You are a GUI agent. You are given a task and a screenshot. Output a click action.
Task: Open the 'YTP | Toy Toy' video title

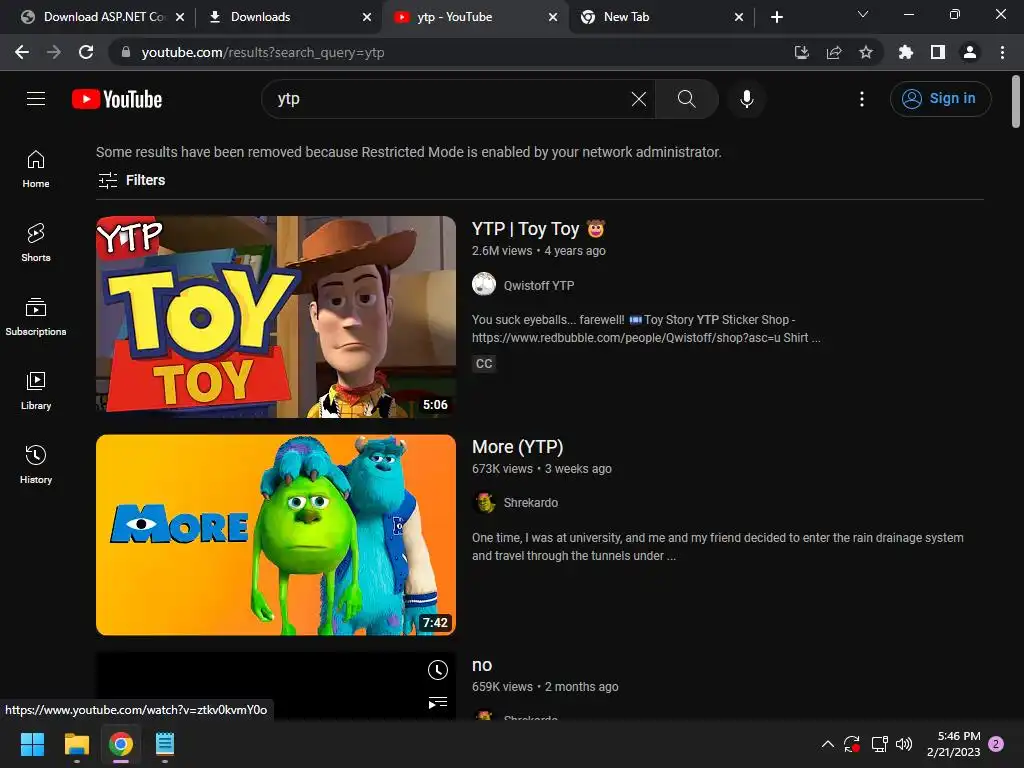coord(539,229)
